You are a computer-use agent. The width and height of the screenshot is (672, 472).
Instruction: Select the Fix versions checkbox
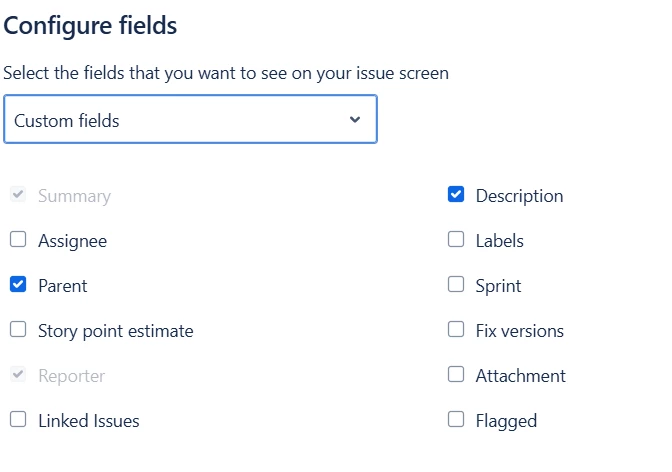pos(456,329)
